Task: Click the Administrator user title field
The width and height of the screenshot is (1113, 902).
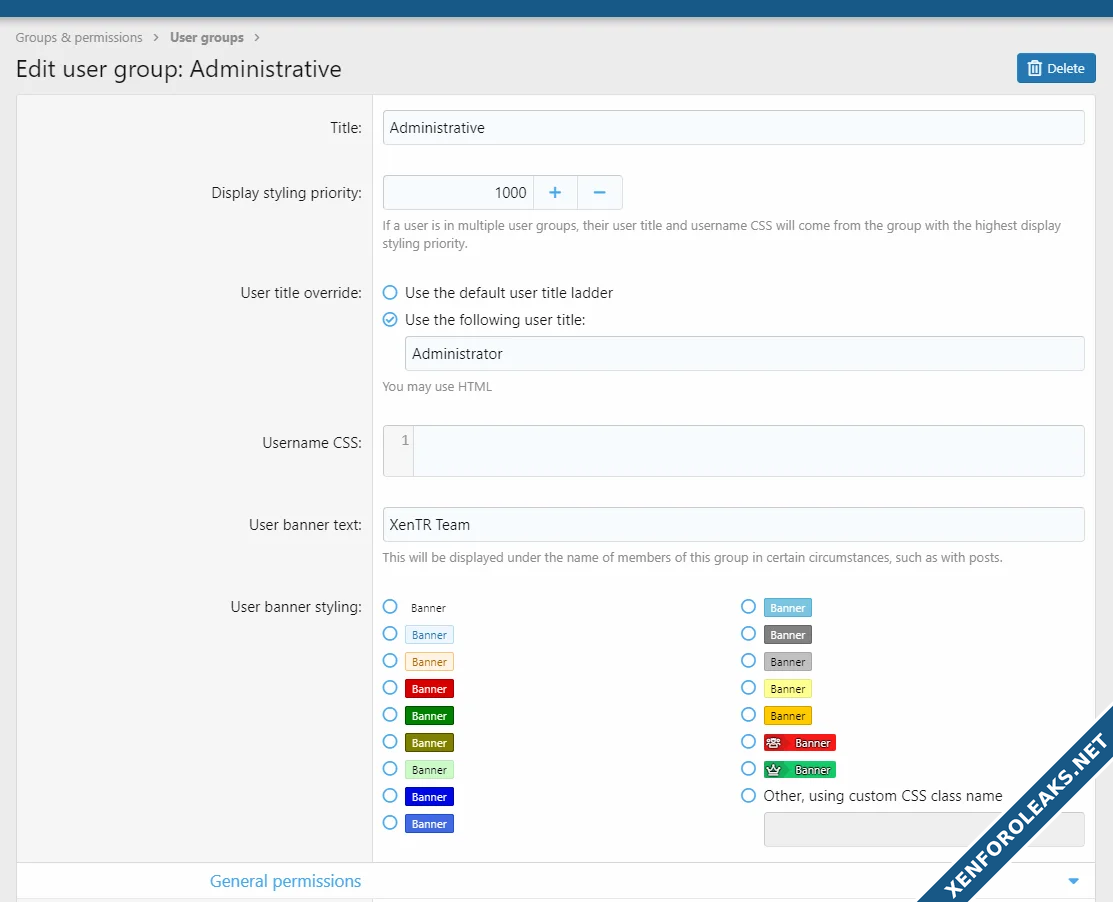Action: [x=744, y=354]
